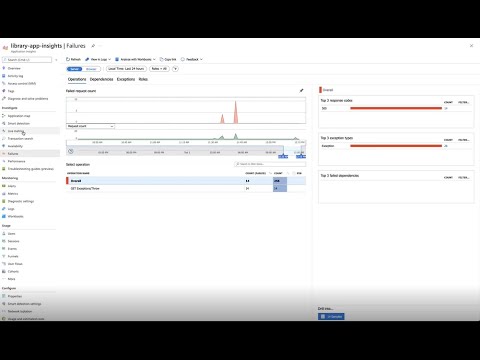
Task: Click the Refresh toolbar button
Action: [73, 59]
